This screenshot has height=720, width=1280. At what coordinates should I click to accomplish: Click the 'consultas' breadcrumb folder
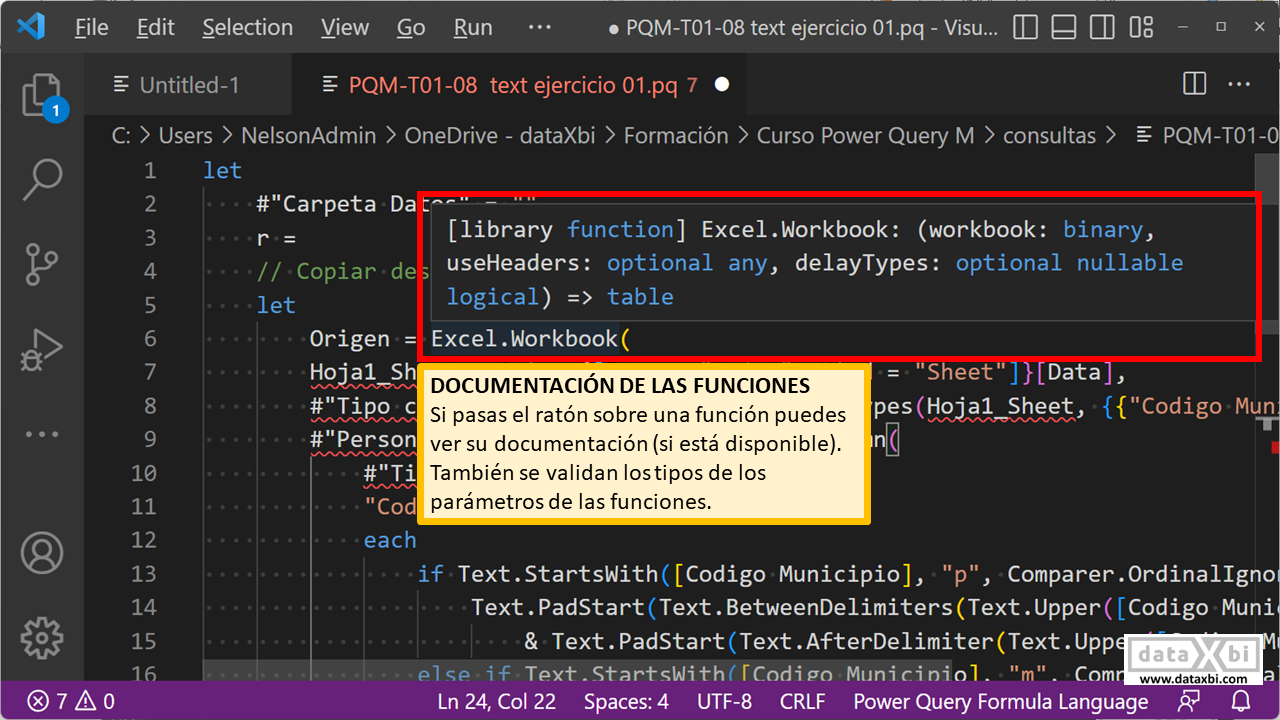(x=1049, y=136)
